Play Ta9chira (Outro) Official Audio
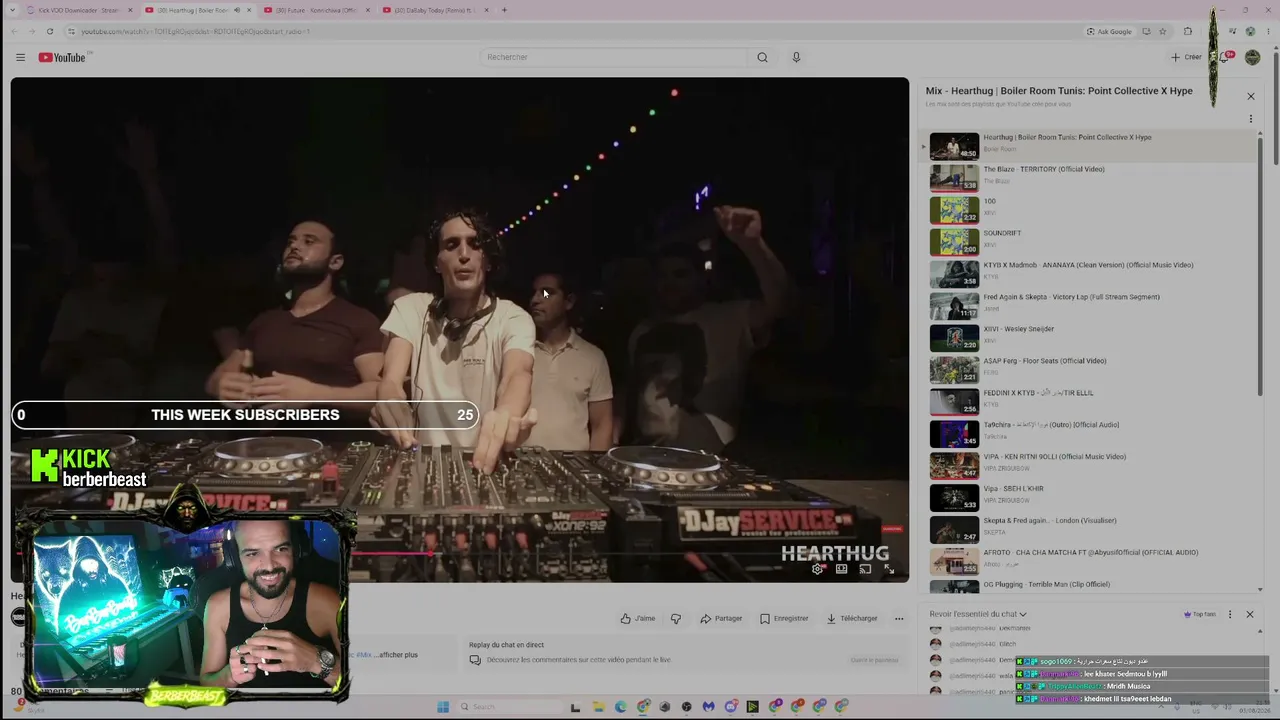1280x720 pixels. coord(1088,433)
